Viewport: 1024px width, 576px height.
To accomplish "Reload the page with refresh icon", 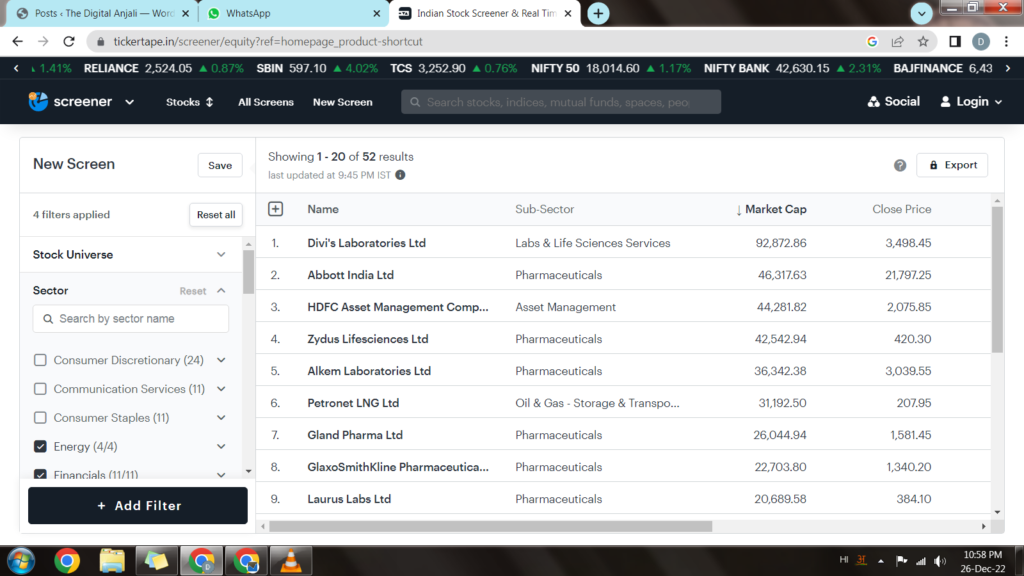I will 69,41.
